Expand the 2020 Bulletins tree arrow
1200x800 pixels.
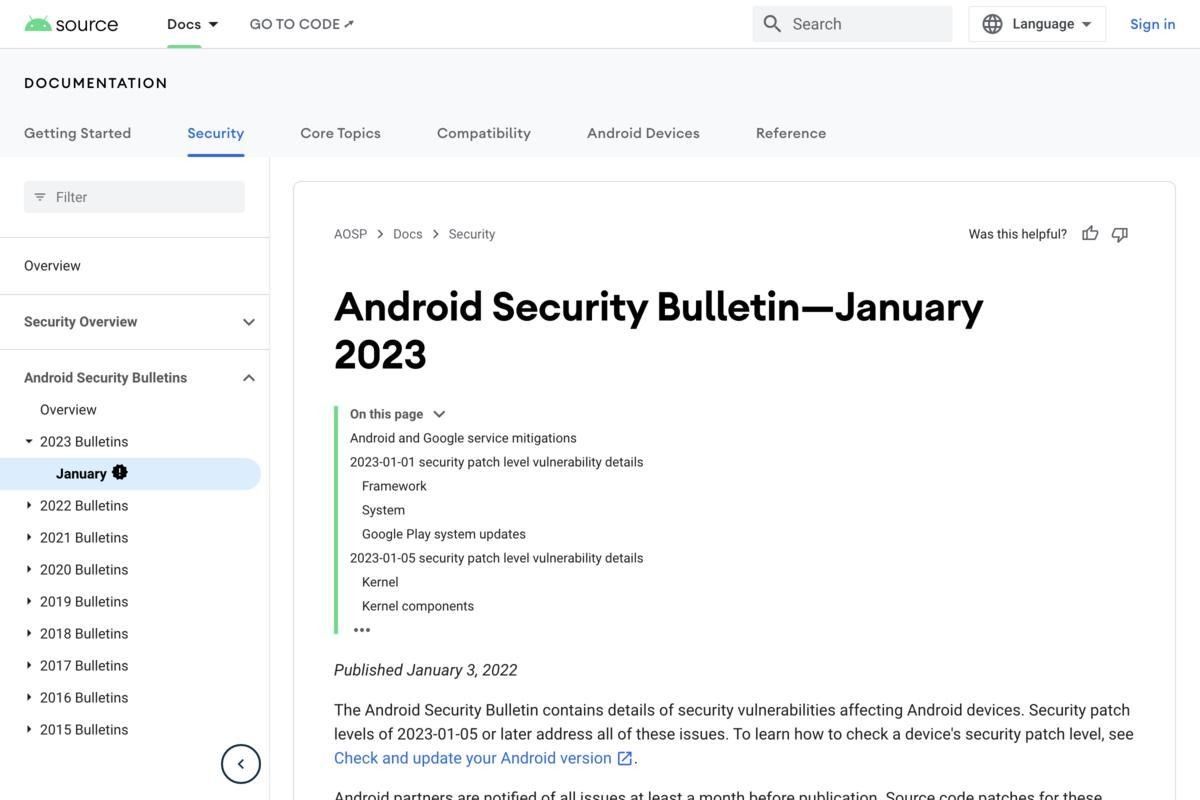point(29,569)
